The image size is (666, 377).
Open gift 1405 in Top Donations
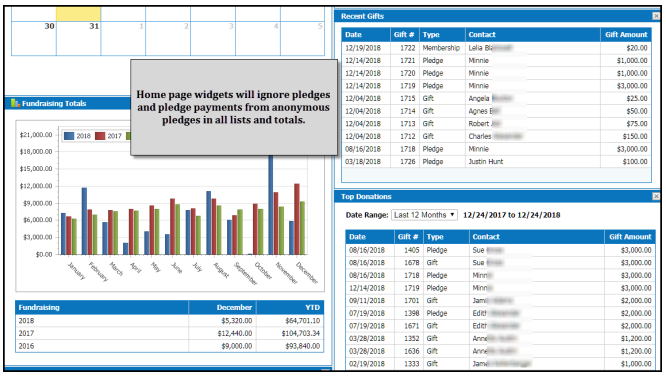tap(500, 250)
